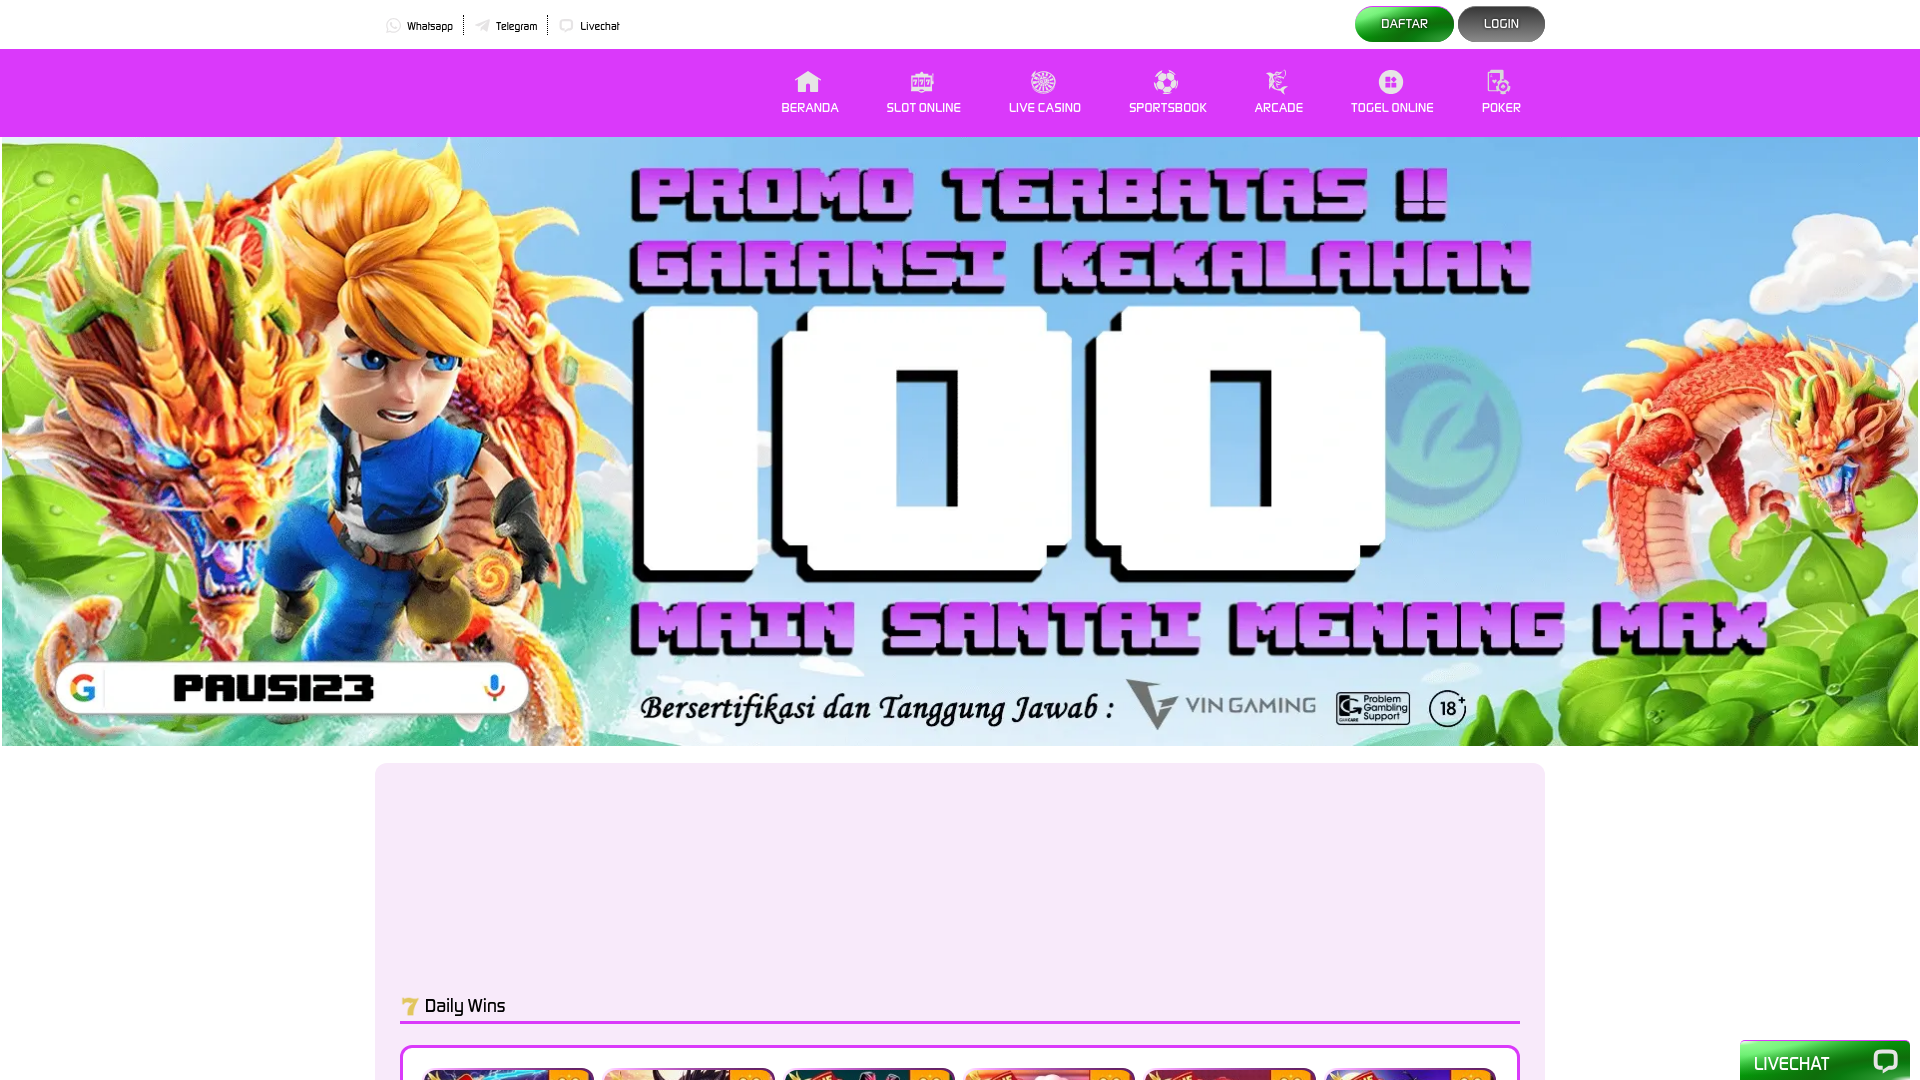Open LIVE CASINO menu item
Screen dimensions: 1920x1080
(1045, 92)
